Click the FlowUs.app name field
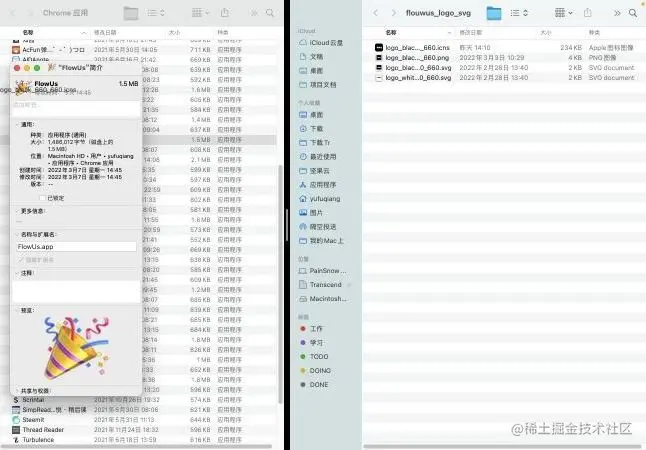This screenshot has width=646, height=450. pyautogui.click(x=77, y=246)
